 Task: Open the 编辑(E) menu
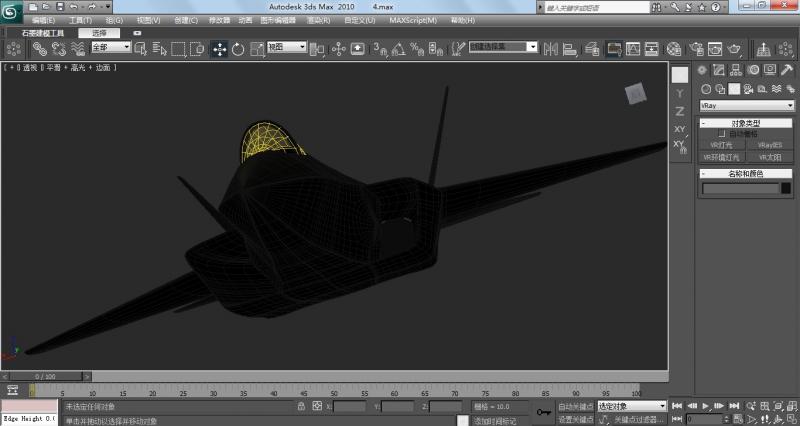43,19
